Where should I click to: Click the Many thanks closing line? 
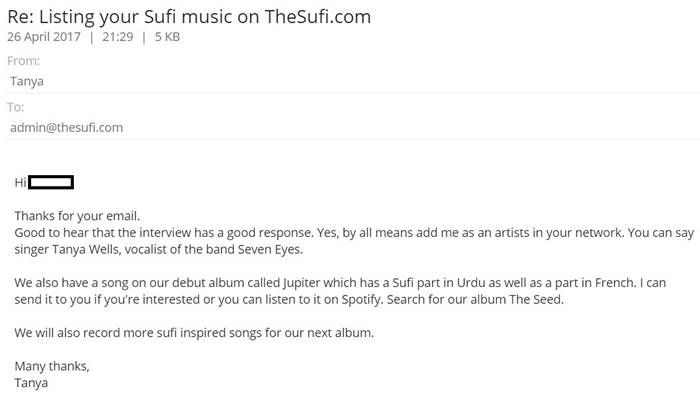(52, 366)
